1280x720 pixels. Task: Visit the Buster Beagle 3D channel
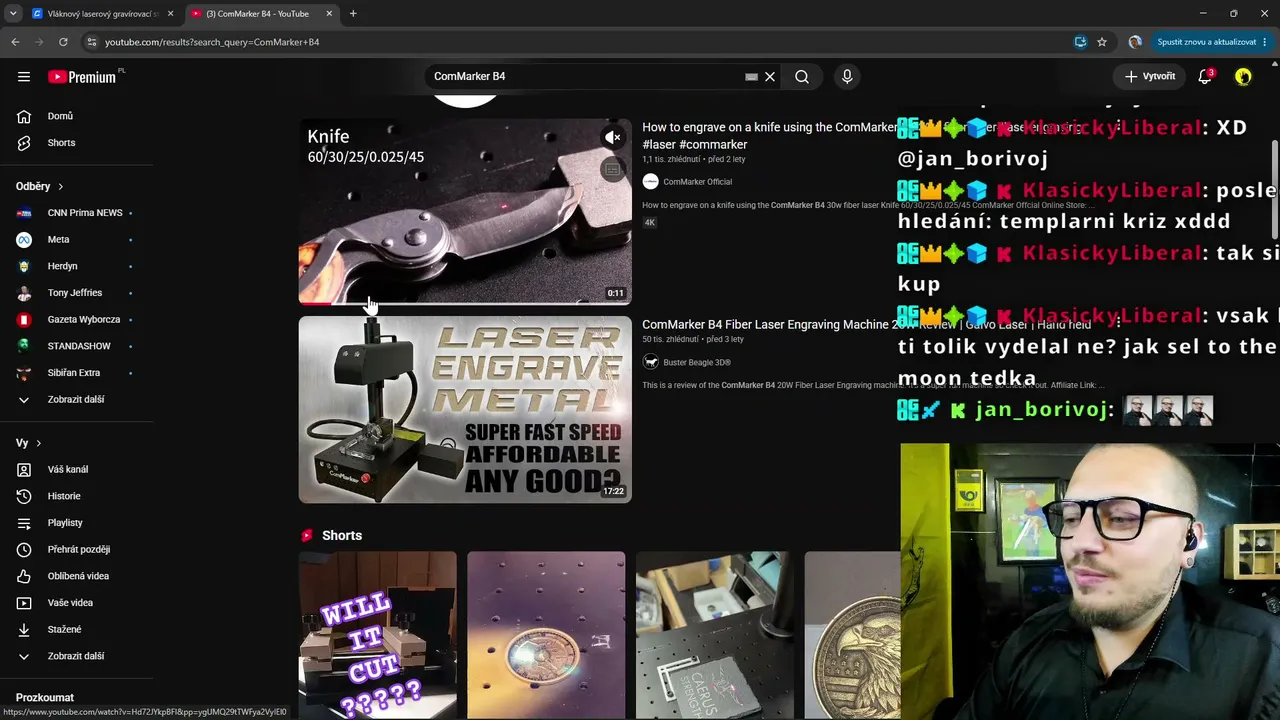click(x=697, y=363)
